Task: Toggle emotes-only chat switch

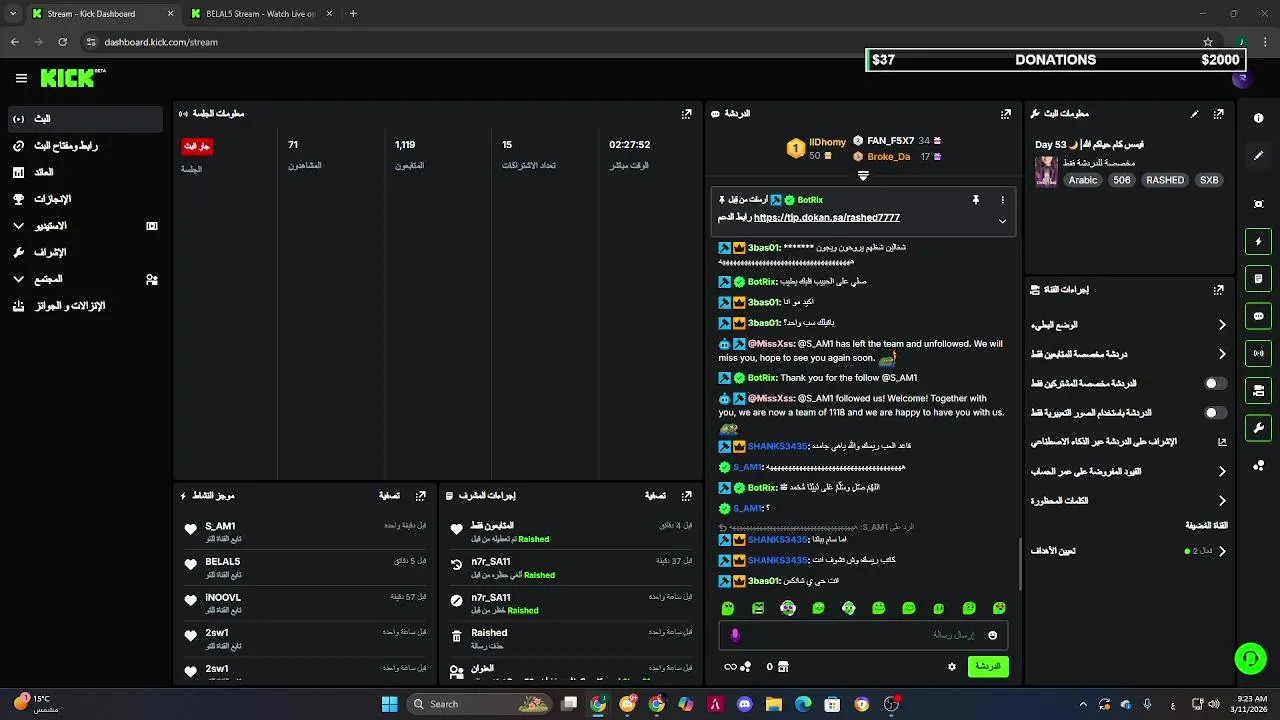Action: pyautogui.click(x=1215, y=412)
